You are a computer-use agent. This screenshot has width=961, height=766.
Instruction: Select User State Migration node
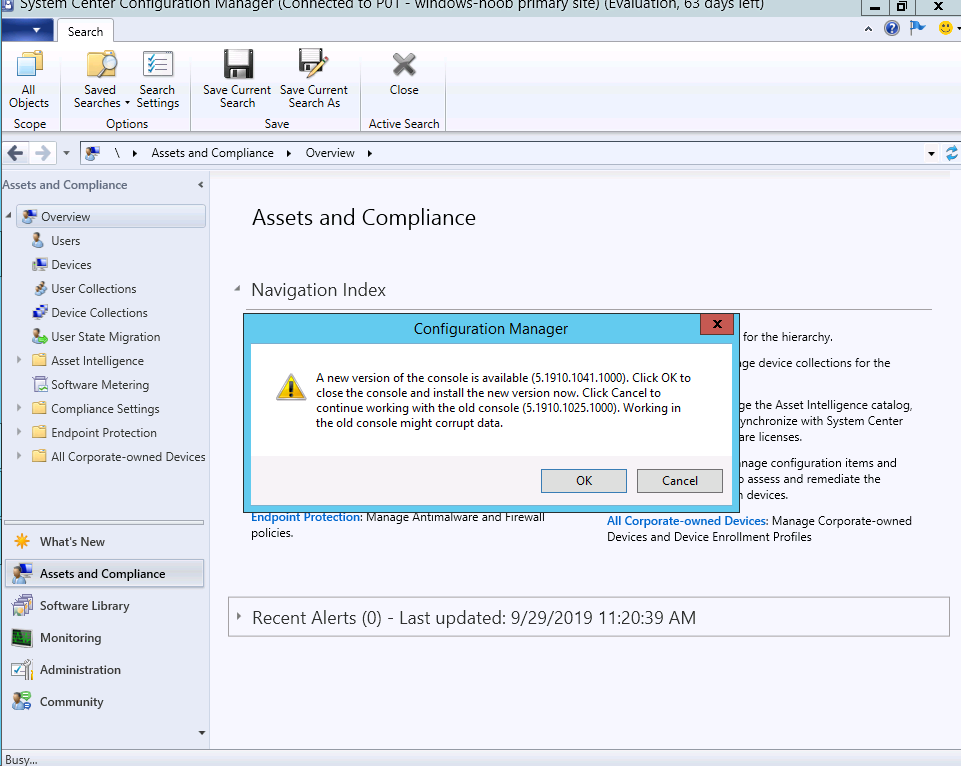coord(105,336)
